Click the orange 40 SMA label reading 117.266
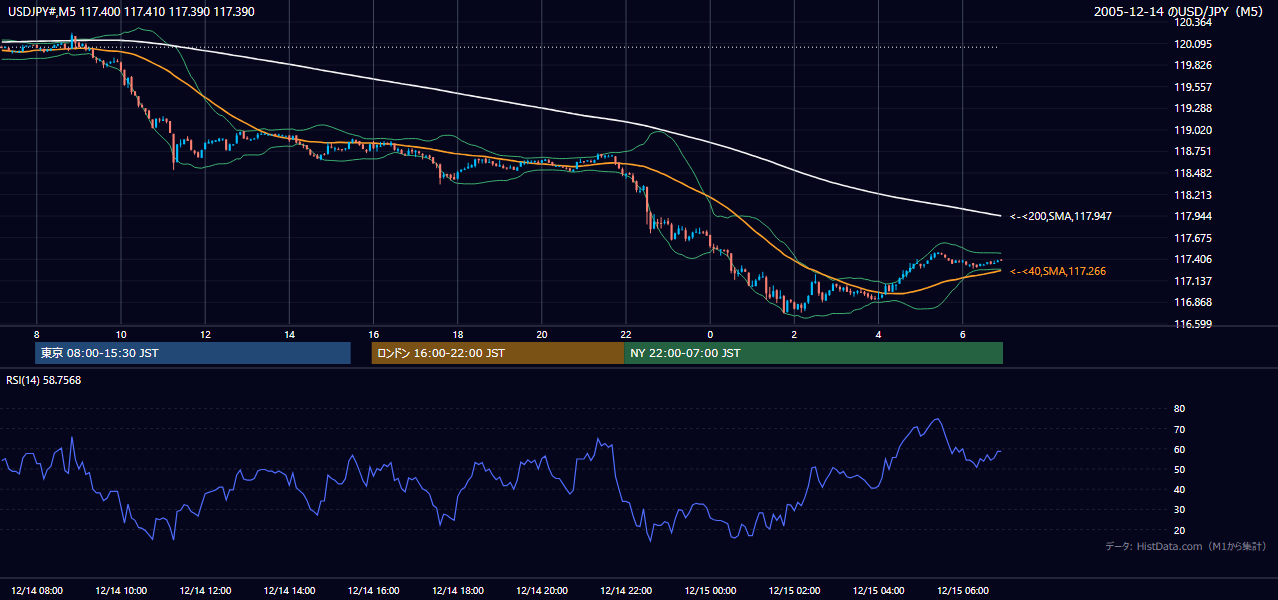1278x600 pixels. tap(1058, 271)
